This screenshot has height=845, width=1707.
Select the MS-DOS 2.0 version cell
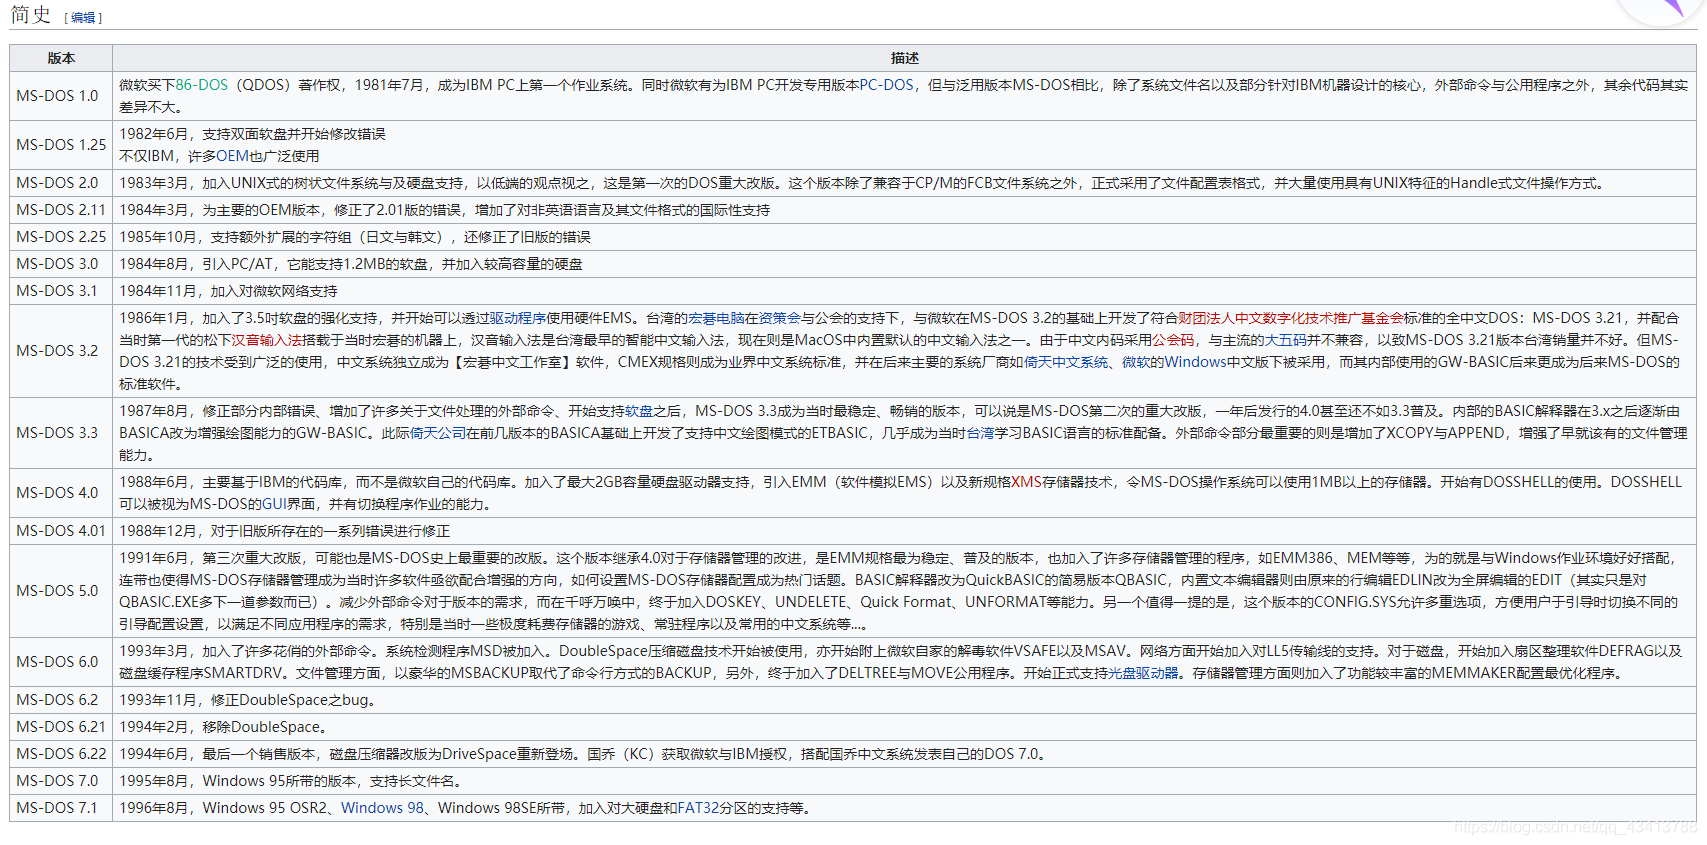pos(61,183)
